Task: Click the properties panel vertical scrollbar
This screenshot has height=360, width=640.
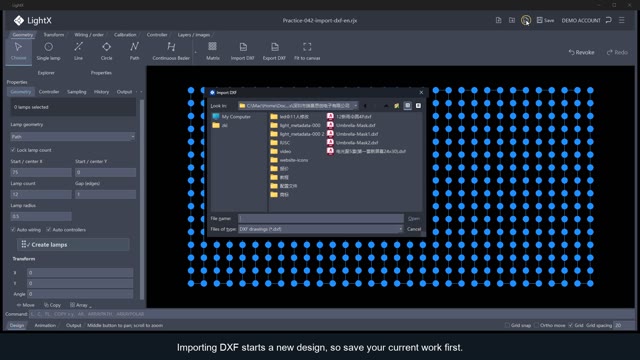Action: (x=142, y=199)
